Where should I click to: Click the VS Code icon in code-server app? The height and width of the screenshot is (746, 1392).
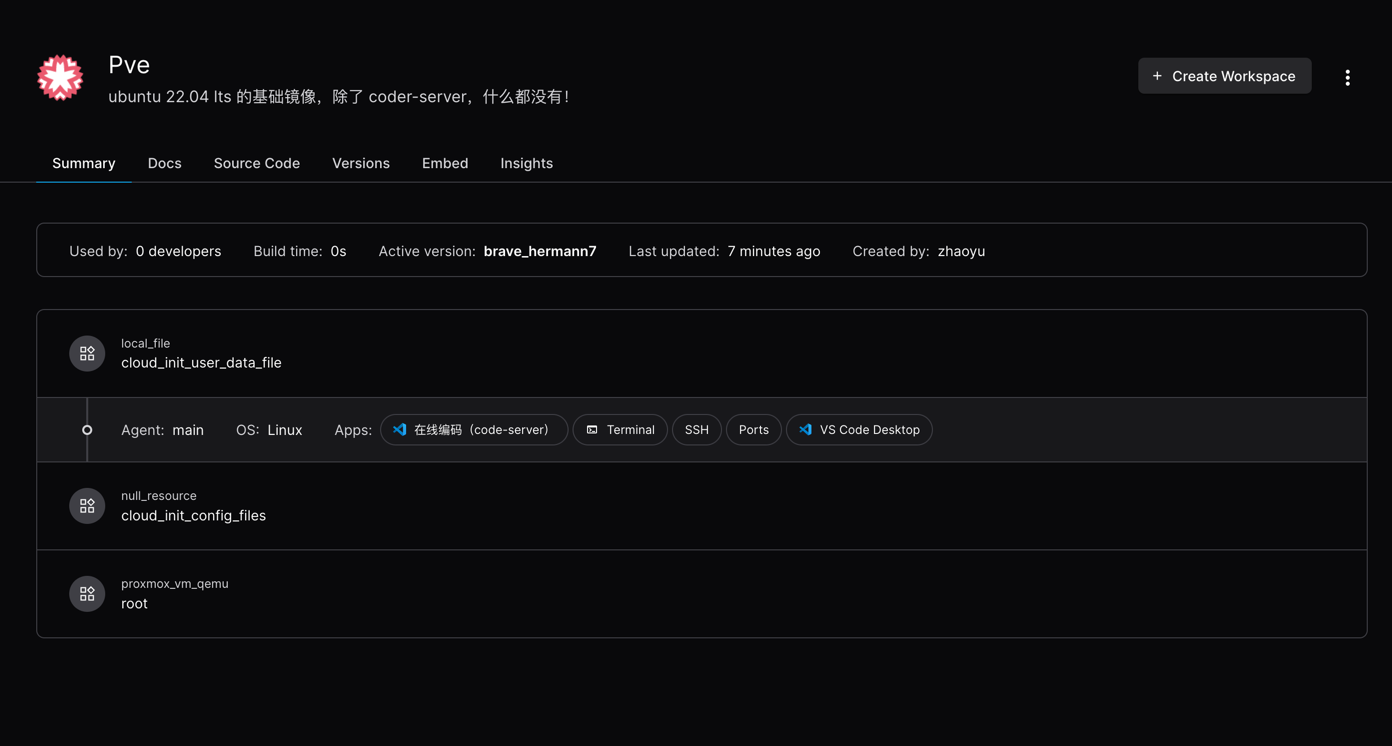(400, 430)
